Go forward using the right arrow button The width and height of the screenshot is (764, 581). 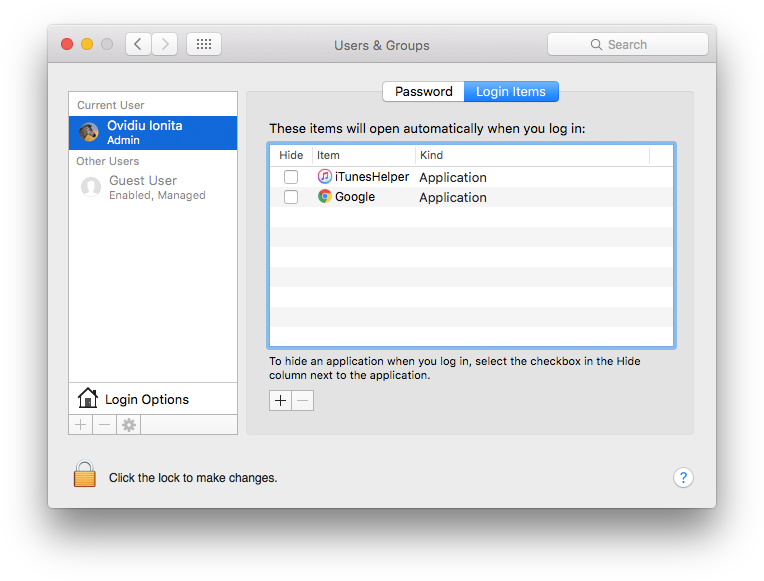point(165,44)
